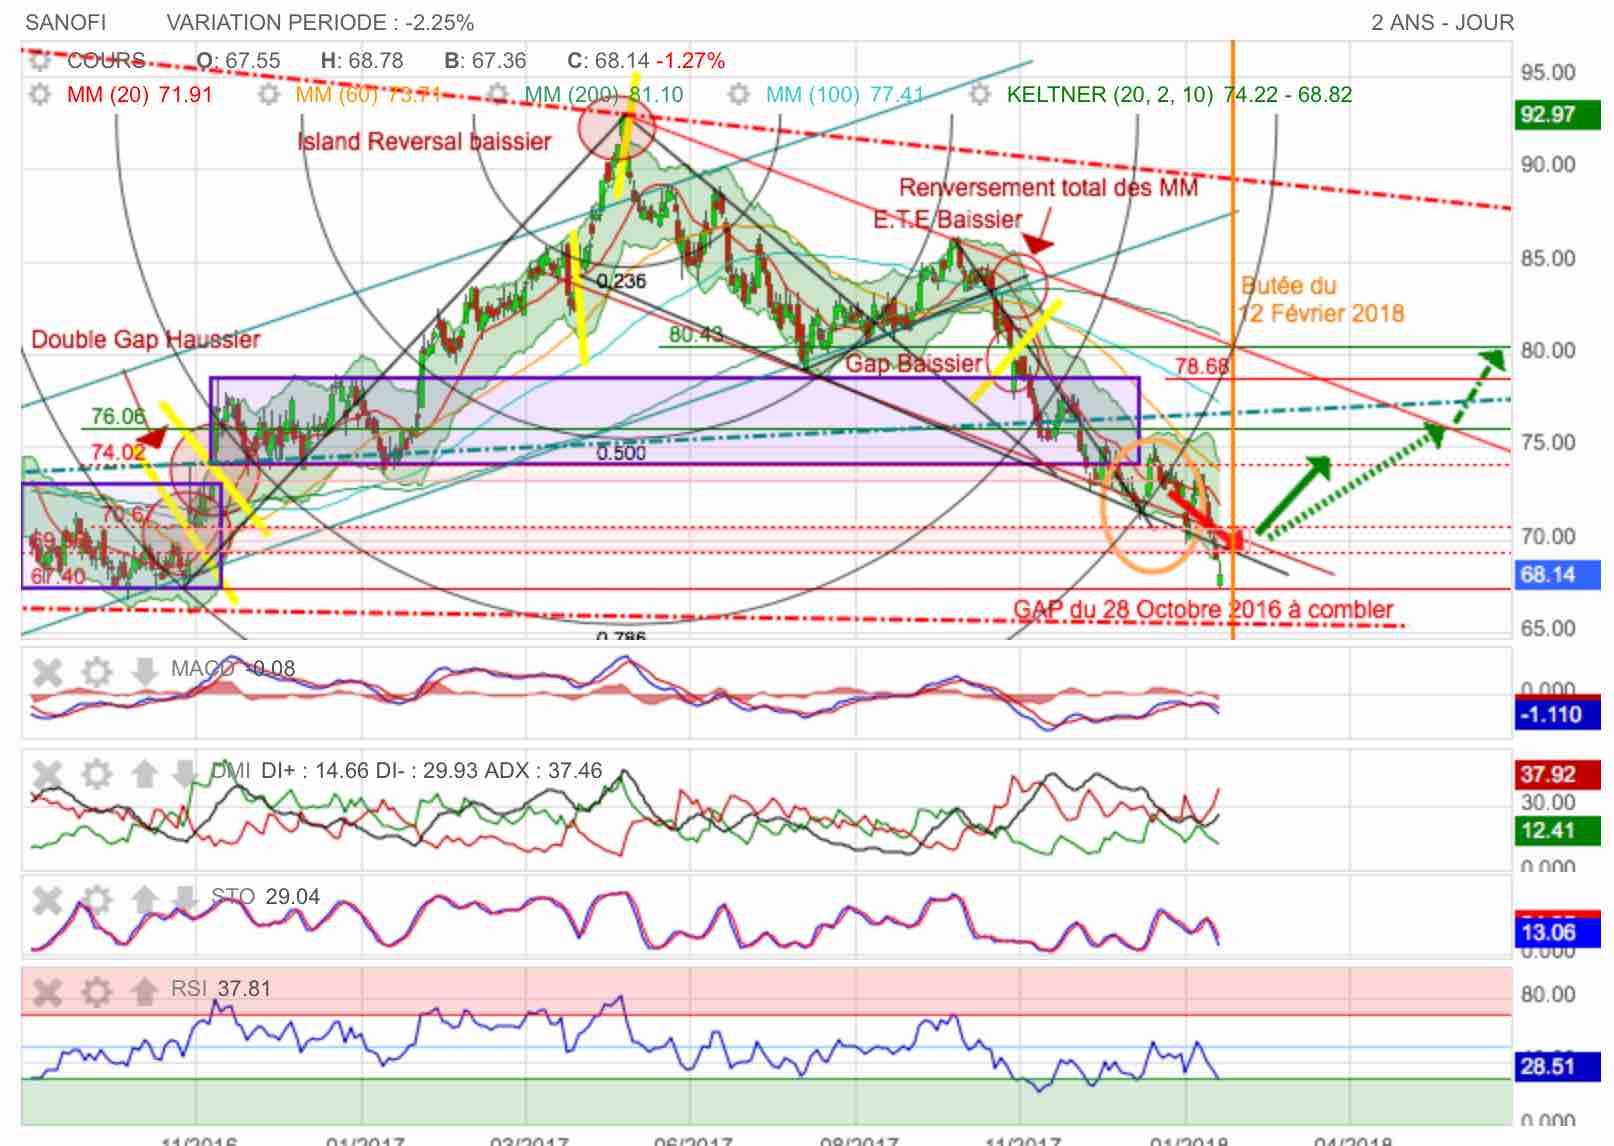Move the RSI panel up
The image size is (1614, 1146).
click(144, 991)
